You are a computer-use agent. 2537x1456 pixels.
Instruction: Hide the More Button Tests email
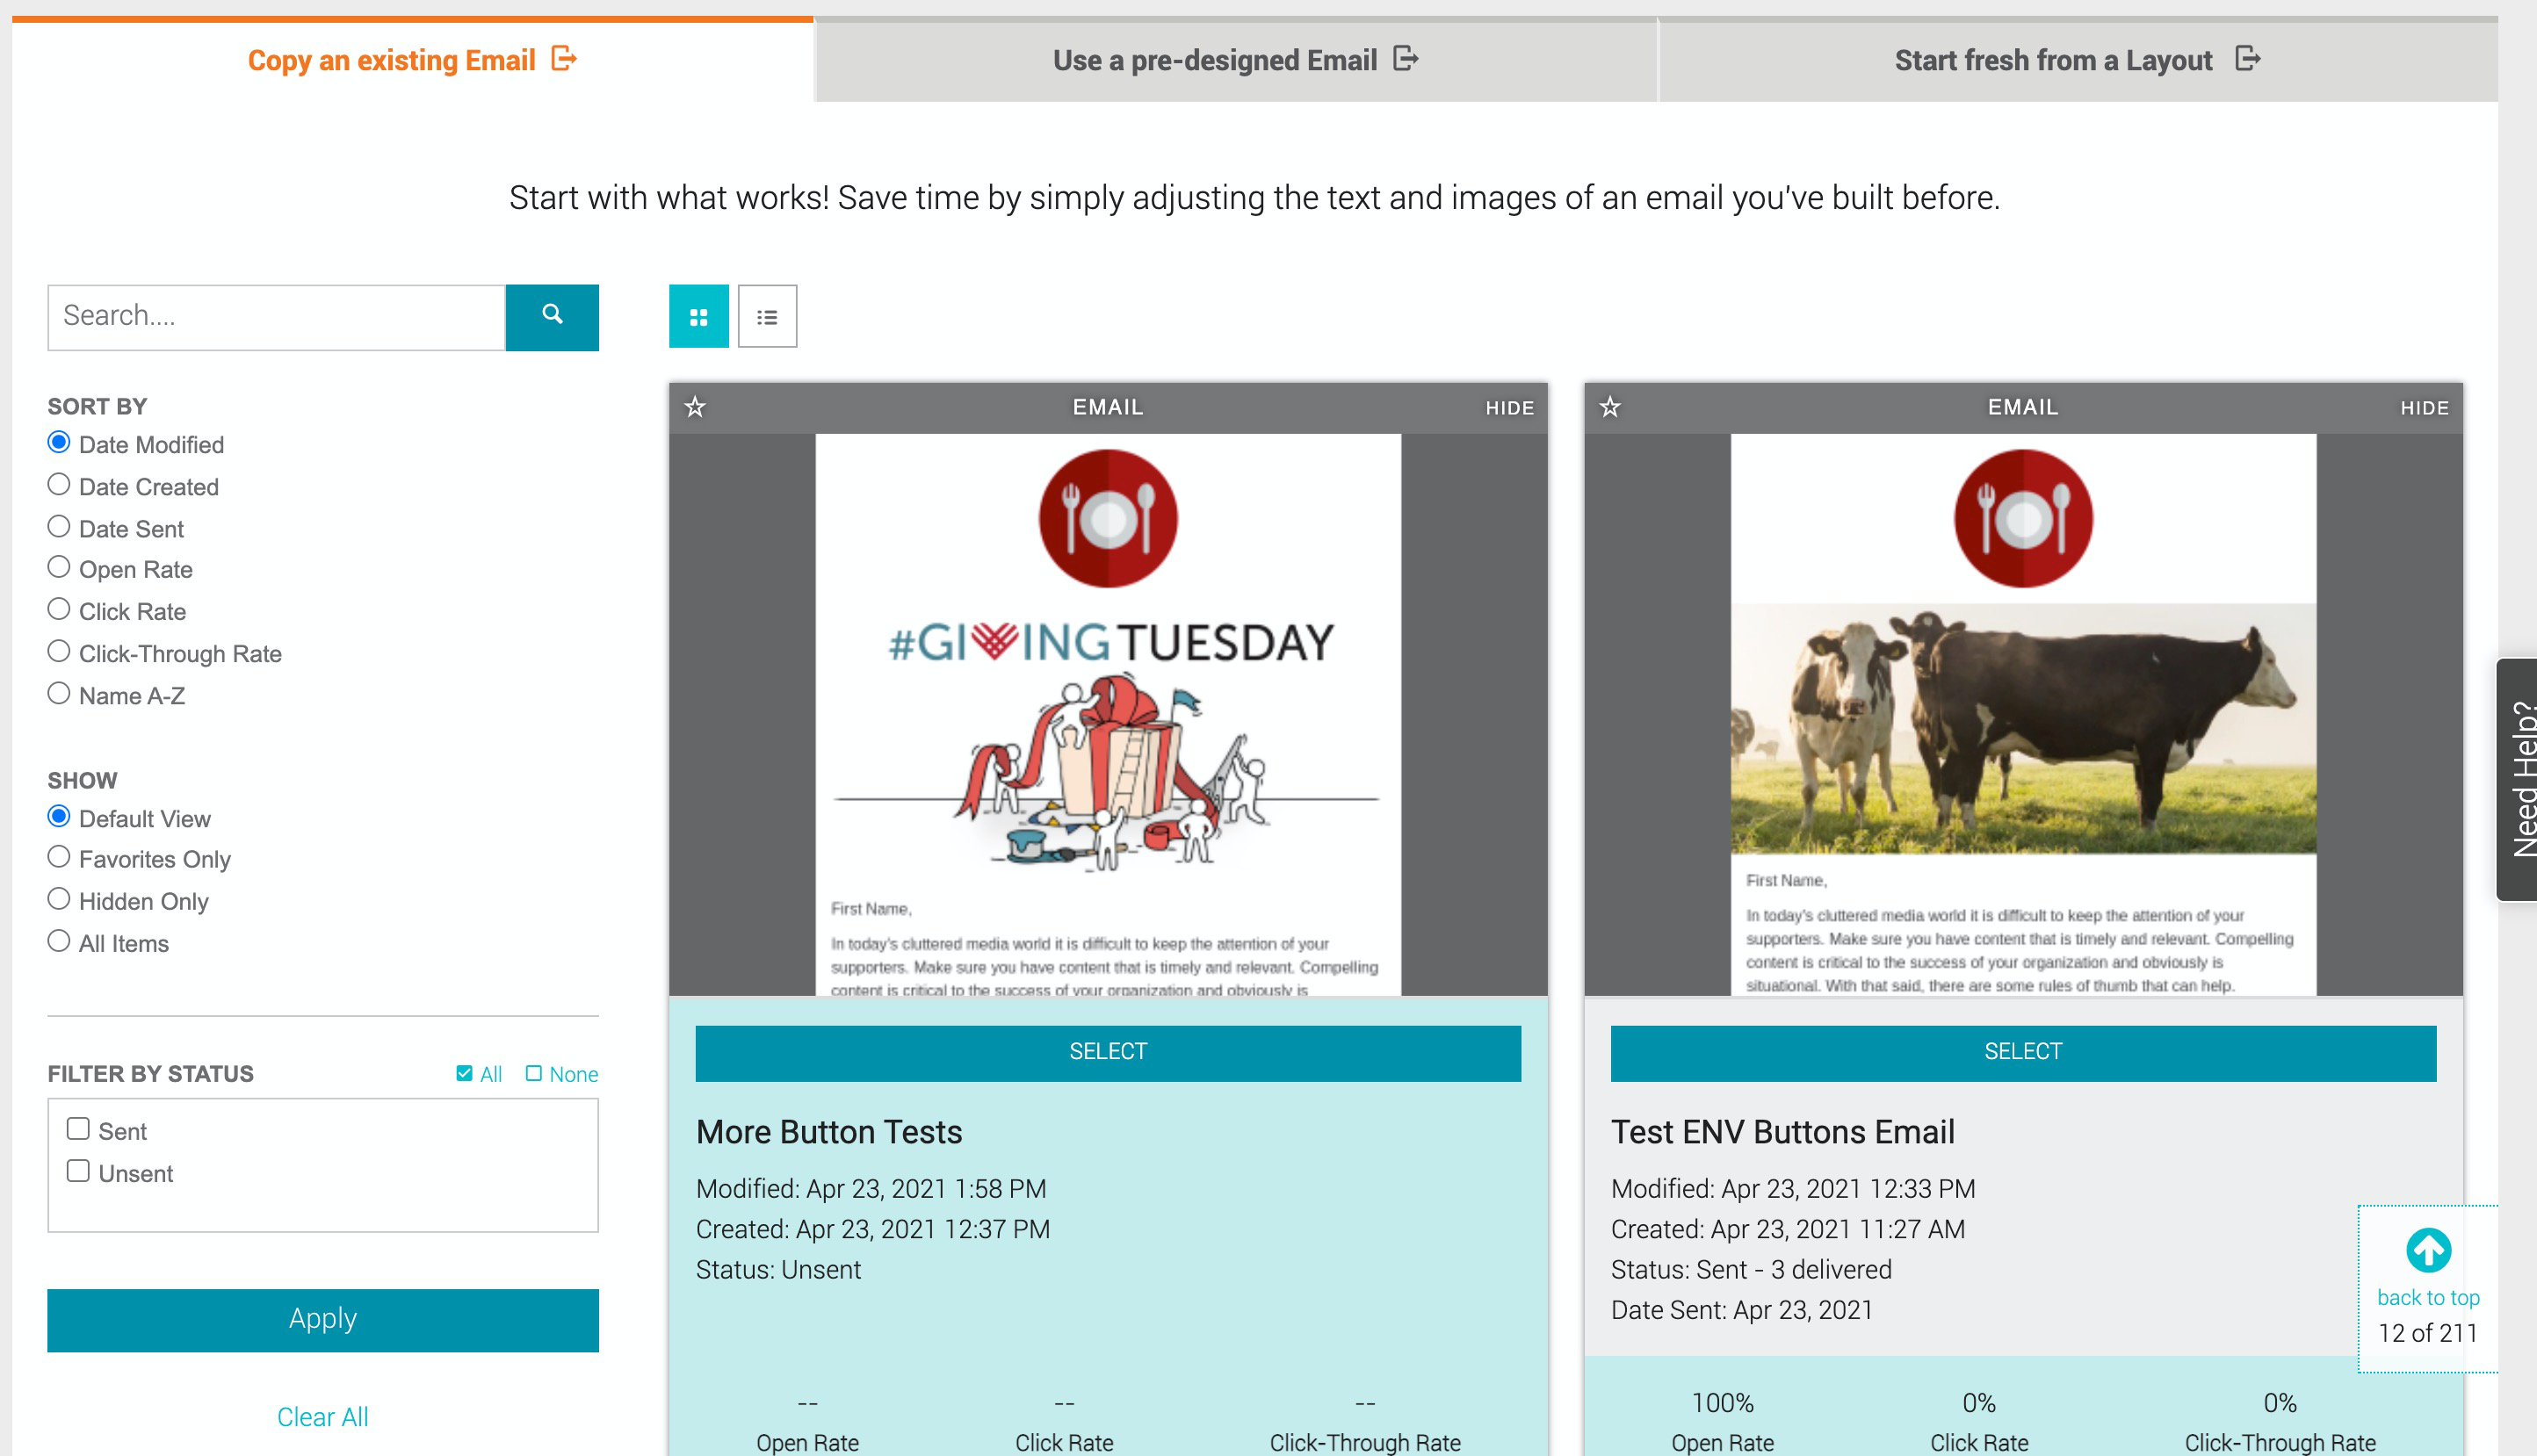point(1509,408)
